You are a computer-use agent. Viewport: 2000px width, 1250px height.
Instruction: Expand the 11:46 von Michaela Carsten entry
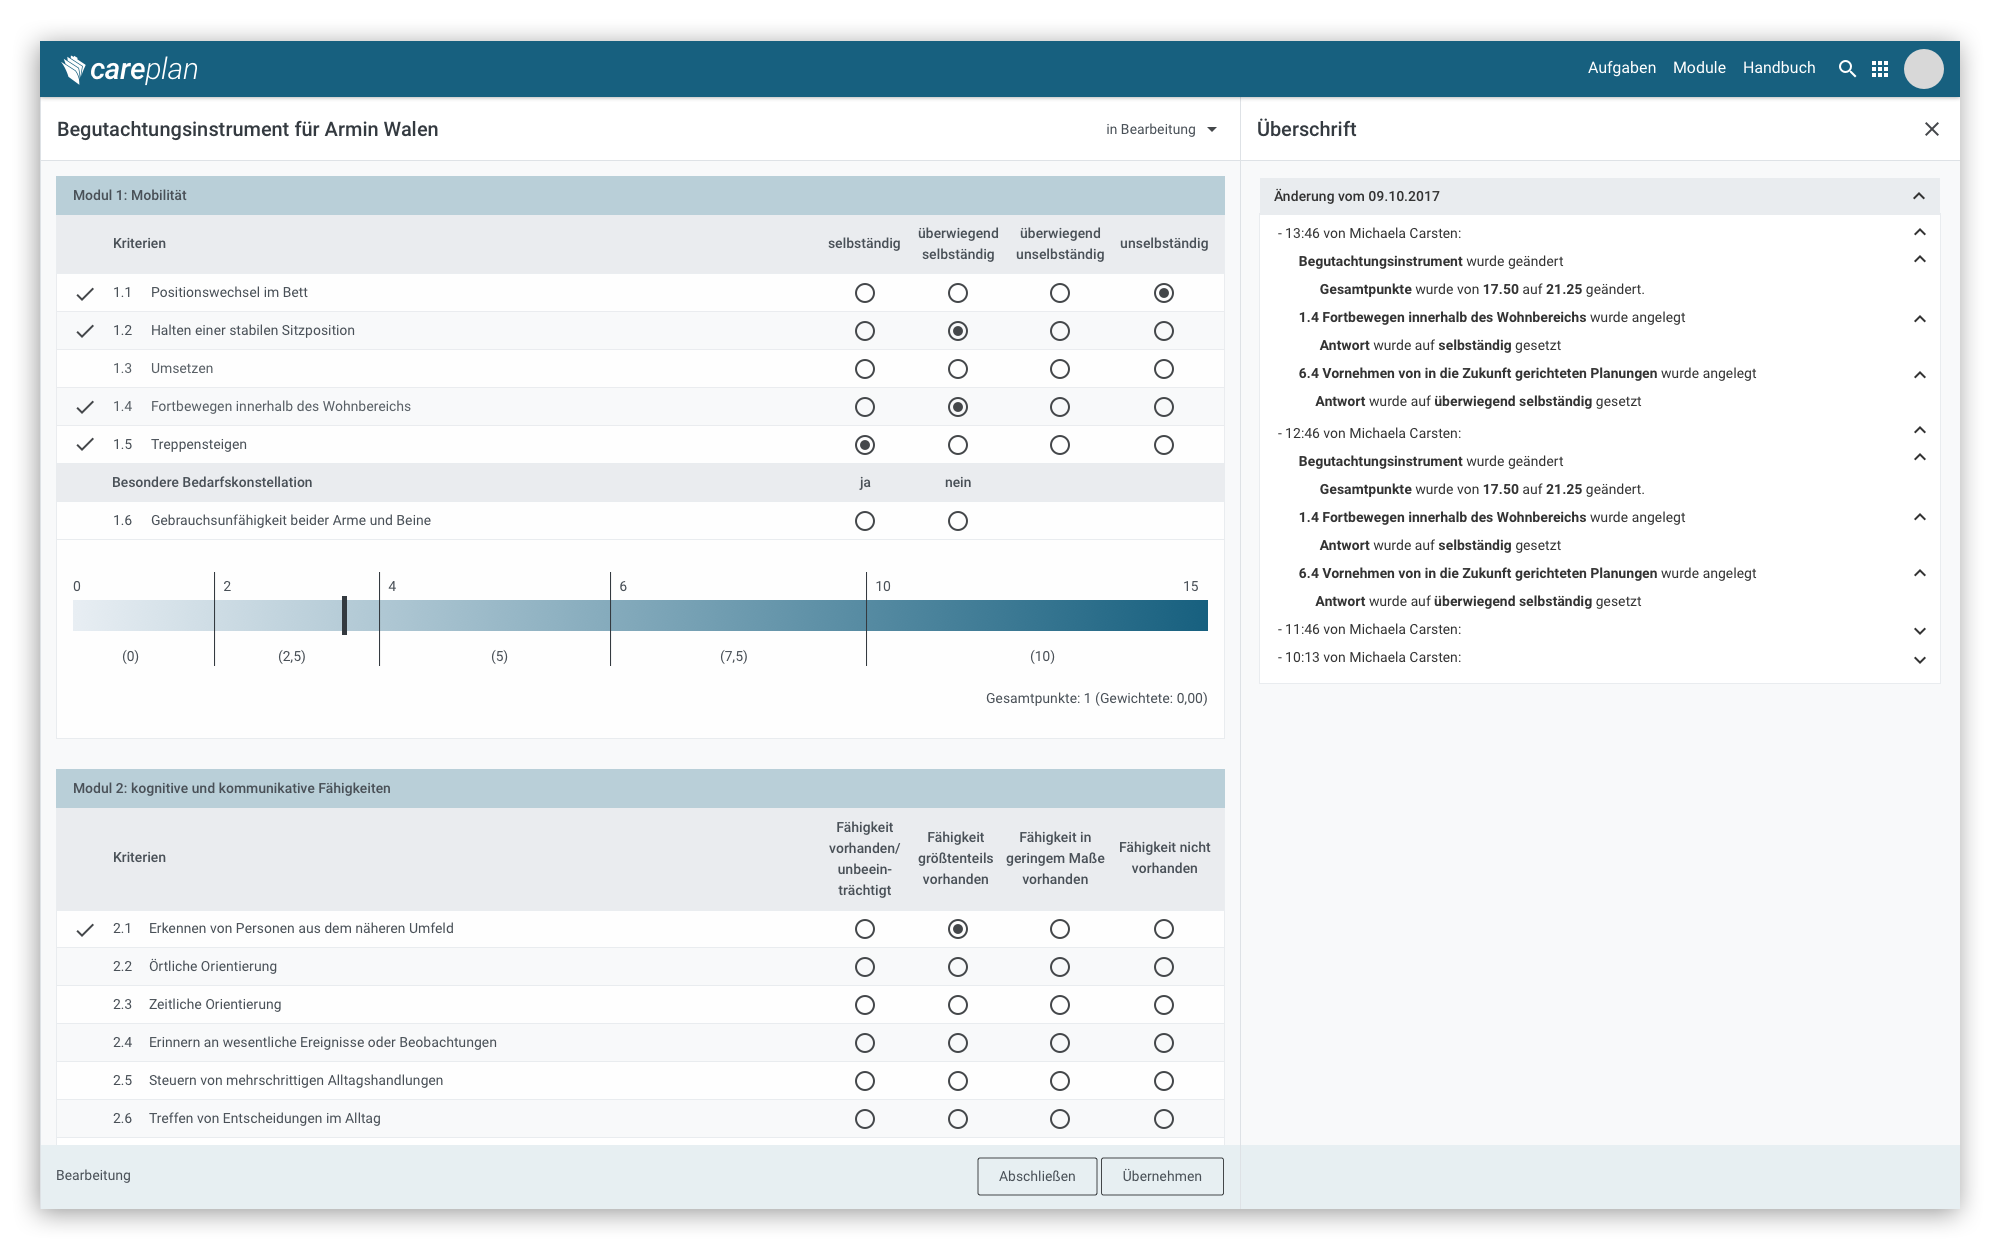(x=1919, y=631)
